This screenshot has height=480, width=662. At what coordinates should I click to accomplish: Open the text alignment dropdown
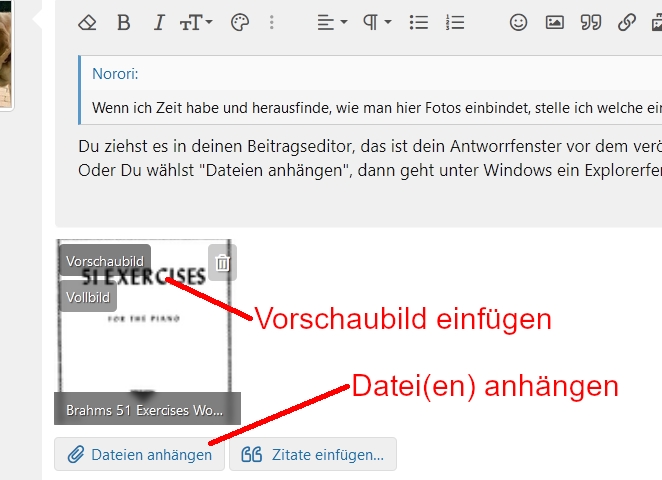pyautogui.click(x=332, y=22)
